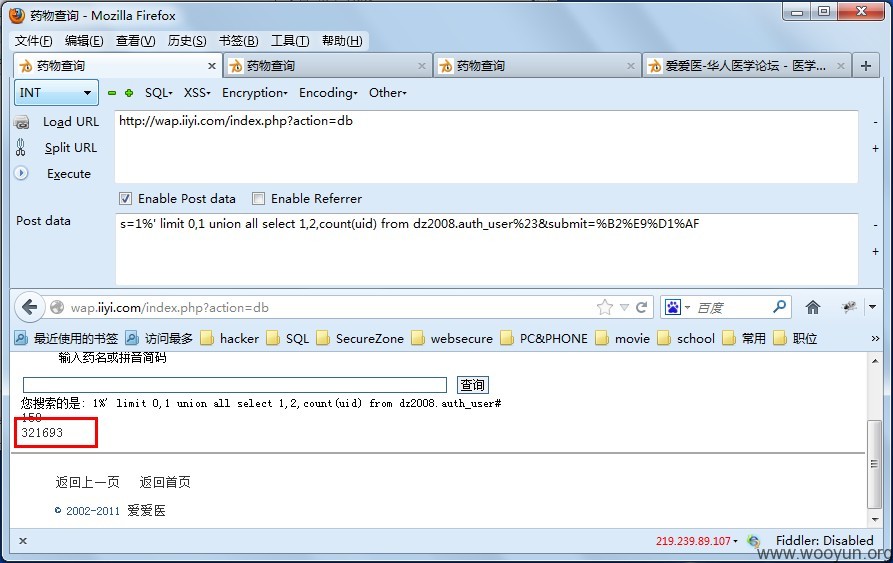Screen dimensions: 893x563
Task: Expand the Encoding dropdown menu
Action: point(328,93)
